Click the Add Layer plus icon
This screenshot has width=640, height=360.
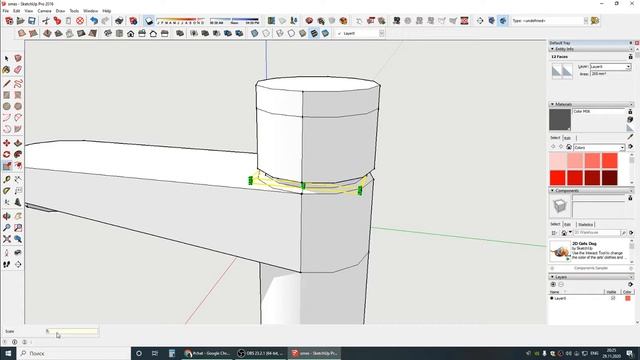click(x=553, y=284)
